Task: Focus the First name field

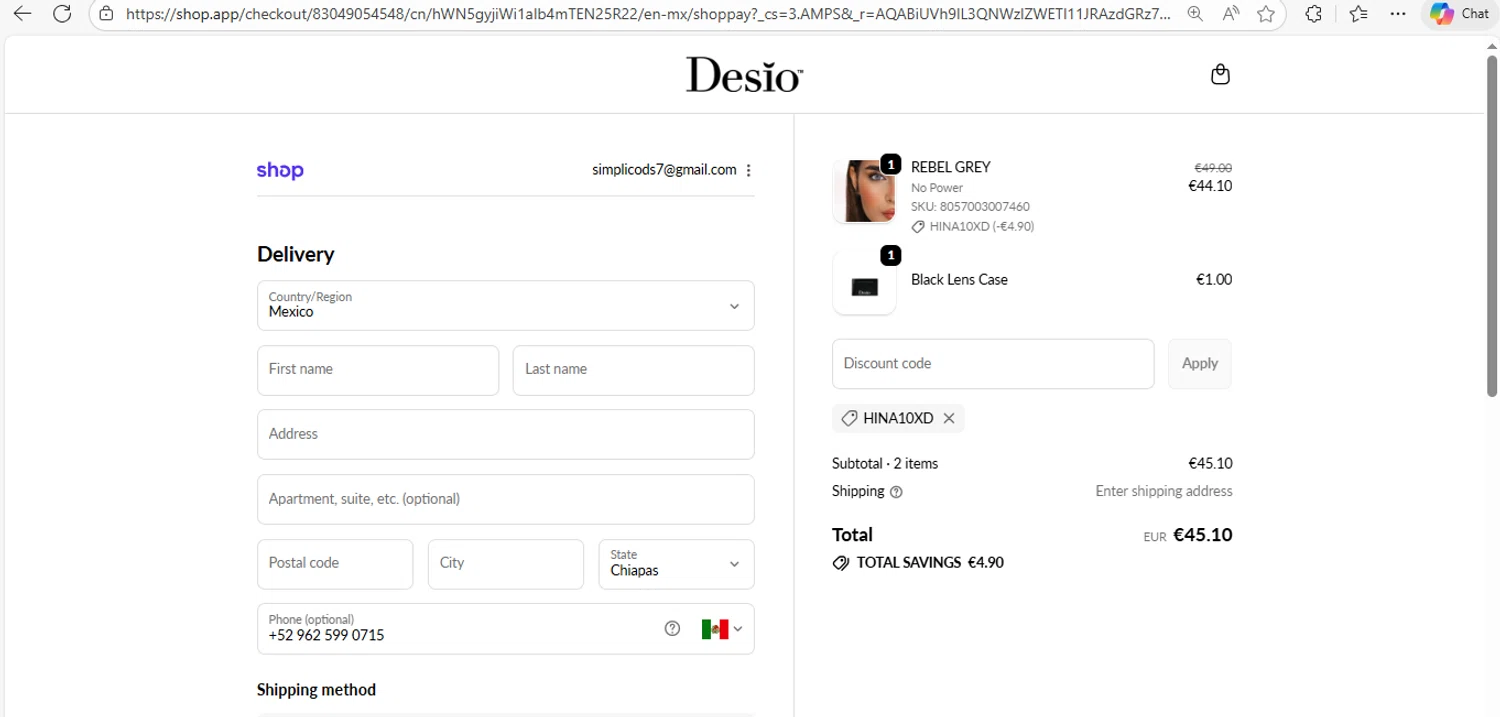Action: pos(378,370)
